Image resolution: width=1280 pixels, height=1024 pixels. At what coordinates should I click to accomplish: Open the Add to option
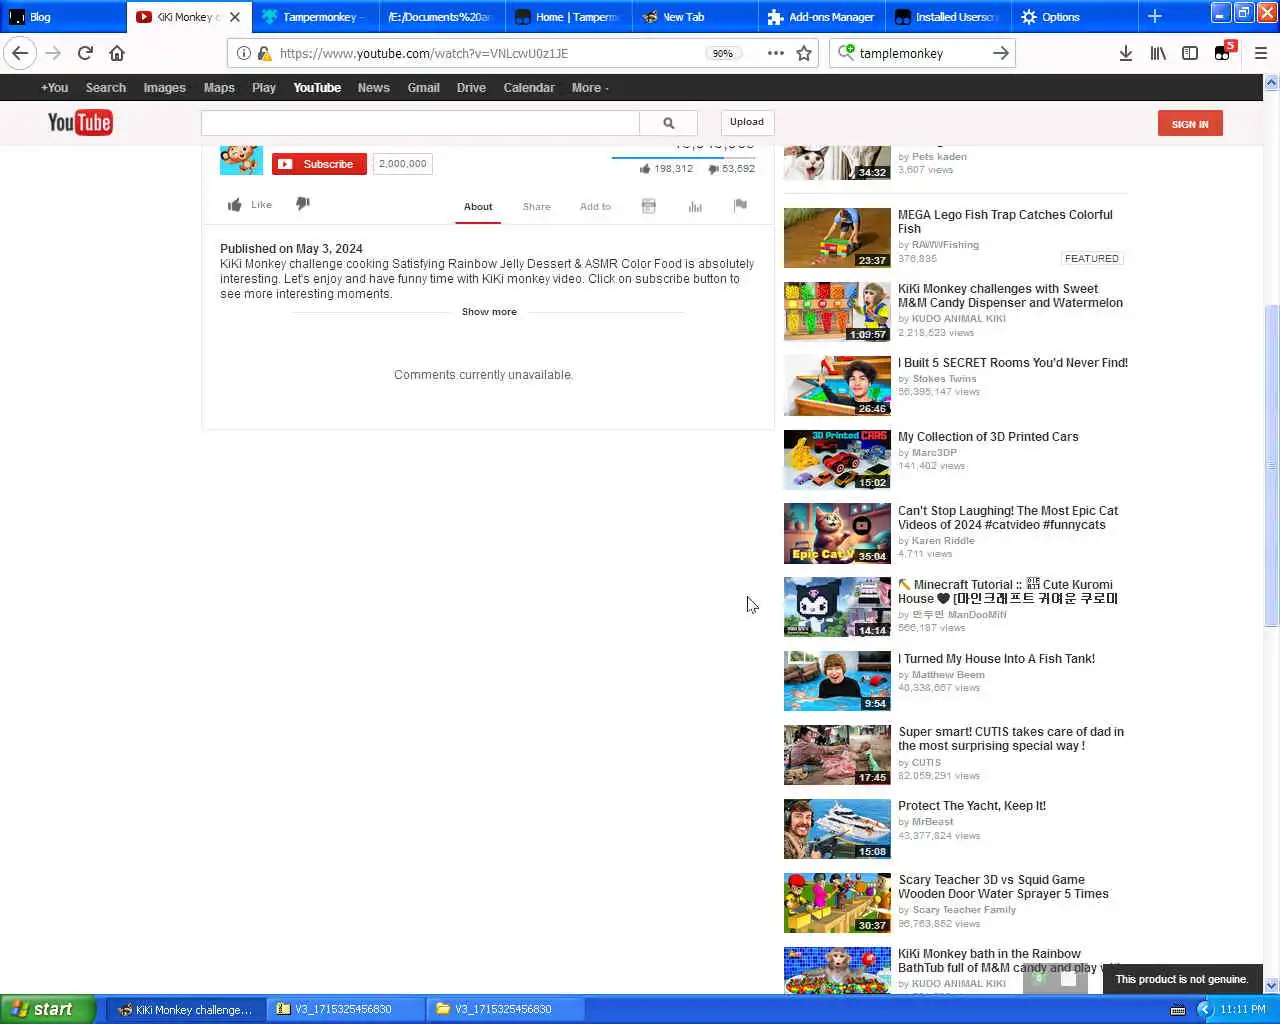point(595,207)
